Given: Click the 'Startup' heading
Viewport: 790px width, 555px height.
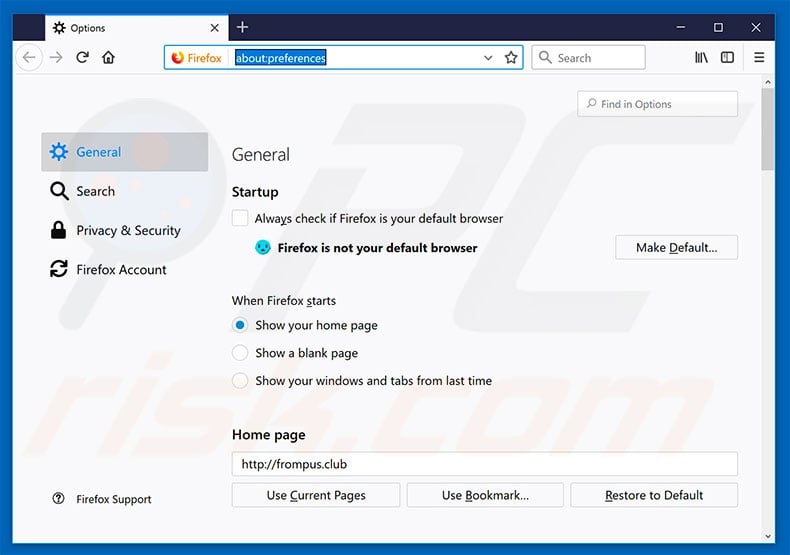Looking at the screenshot, I should click(x=255, y=192).
